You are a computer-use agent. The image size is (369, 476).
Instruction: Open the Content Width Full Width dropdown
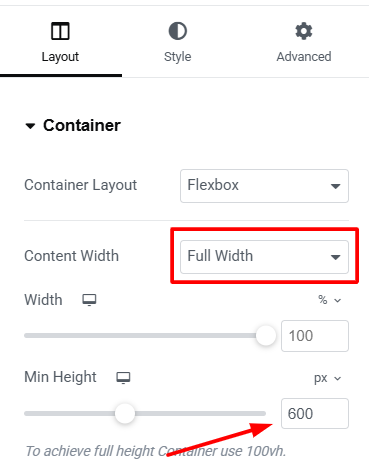click(264, 257)
